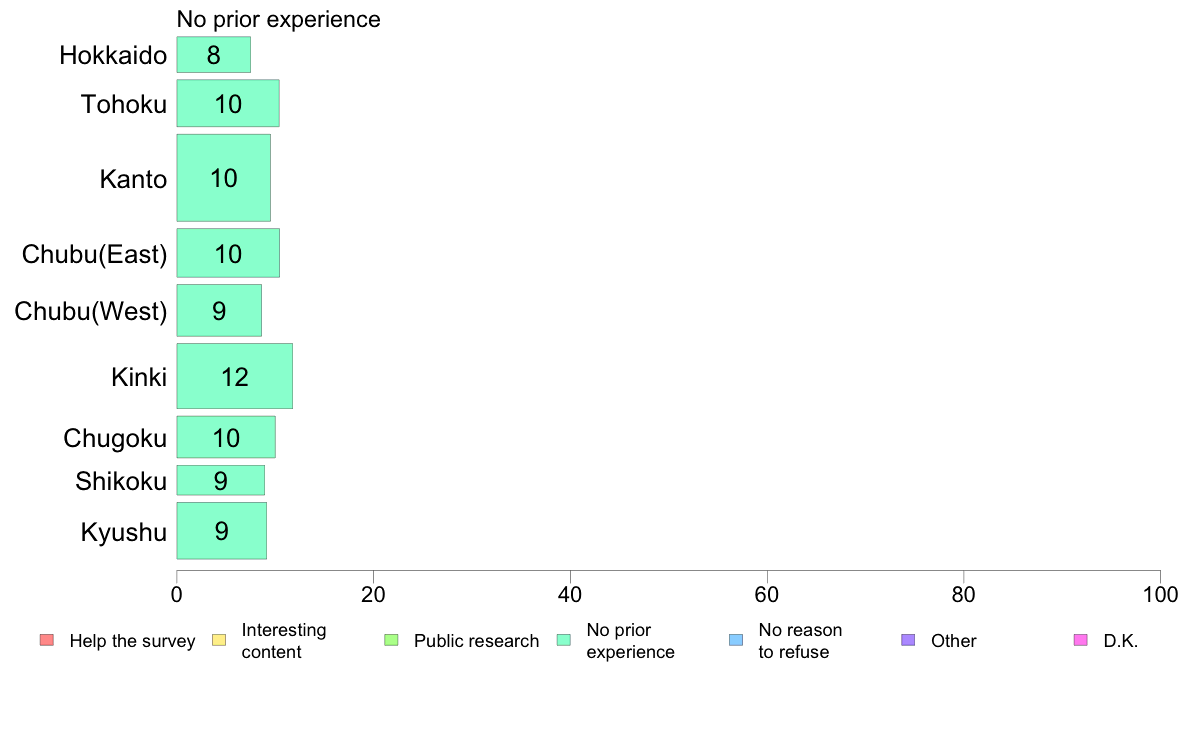
Task: Select the Kyushu bar showing 9
Action: coord(221,531)
